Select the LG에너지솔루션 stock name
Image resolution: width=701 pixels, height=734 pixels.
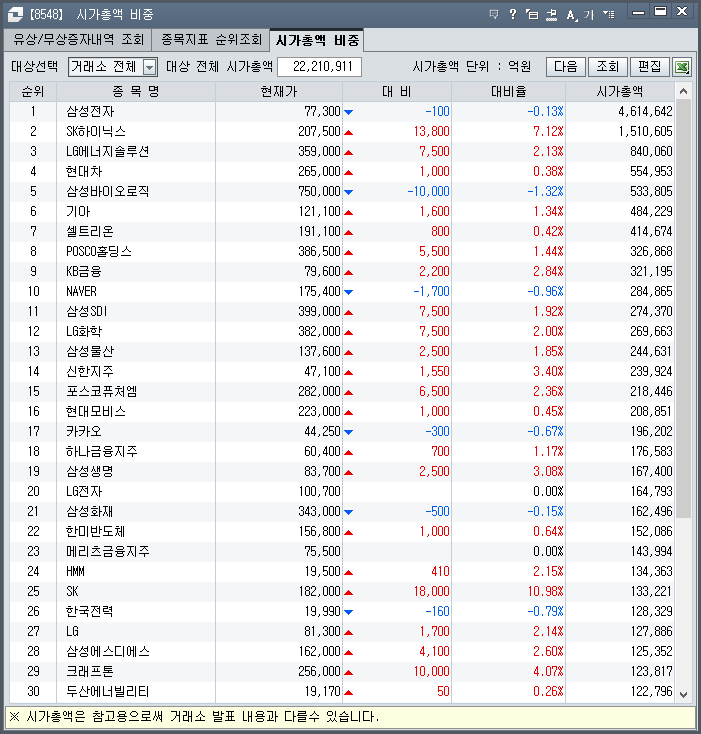tap(108, 152)
